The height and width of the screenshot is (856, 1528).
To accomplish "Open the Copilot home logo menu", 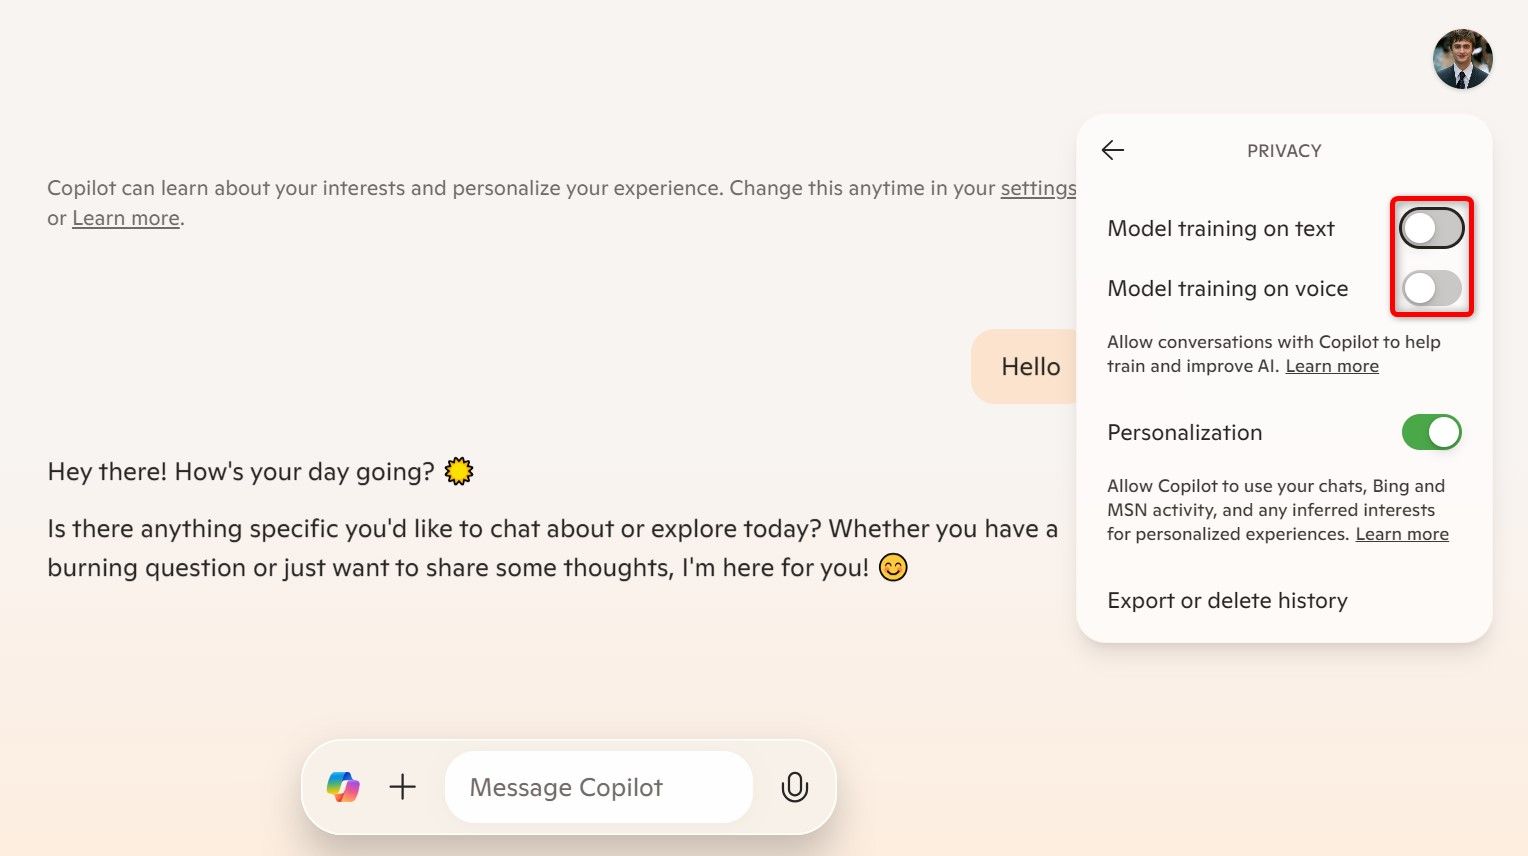I will (343, 787).
